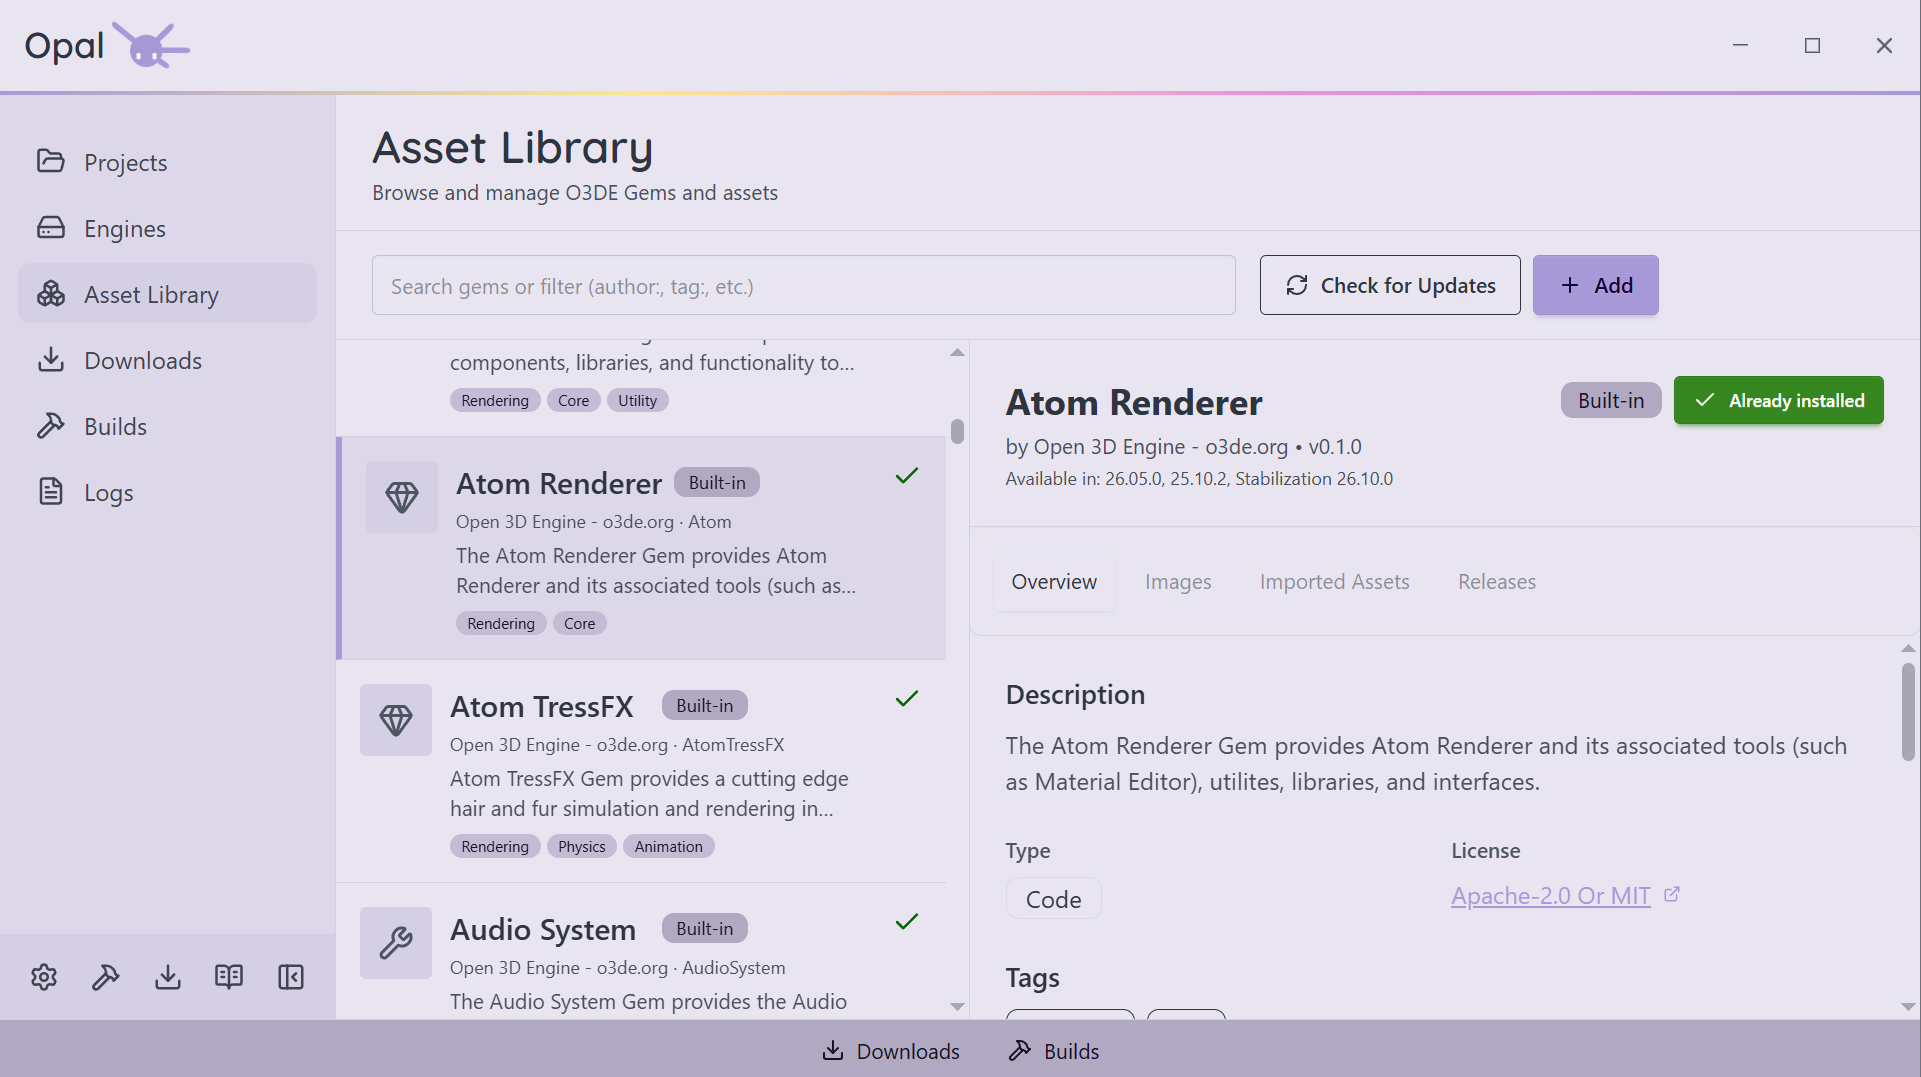Click Audio System installed checkmark
The height and width of the screenshot is (1077, 1921).
tap(907, 922)
